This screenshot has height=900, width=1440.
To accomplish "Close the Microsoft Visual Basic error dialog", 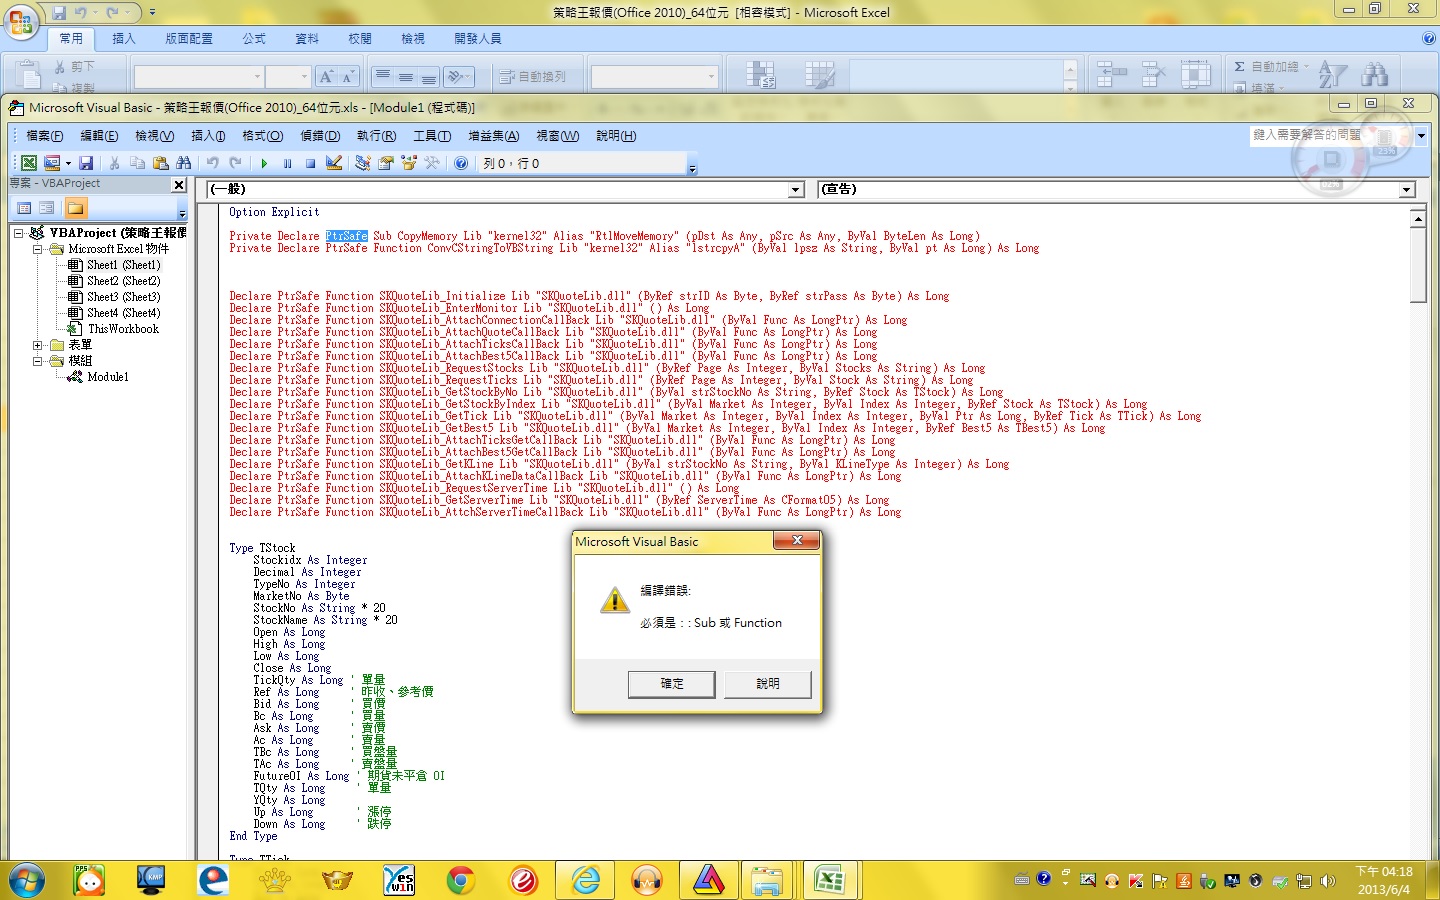I will tap(797, 541).
